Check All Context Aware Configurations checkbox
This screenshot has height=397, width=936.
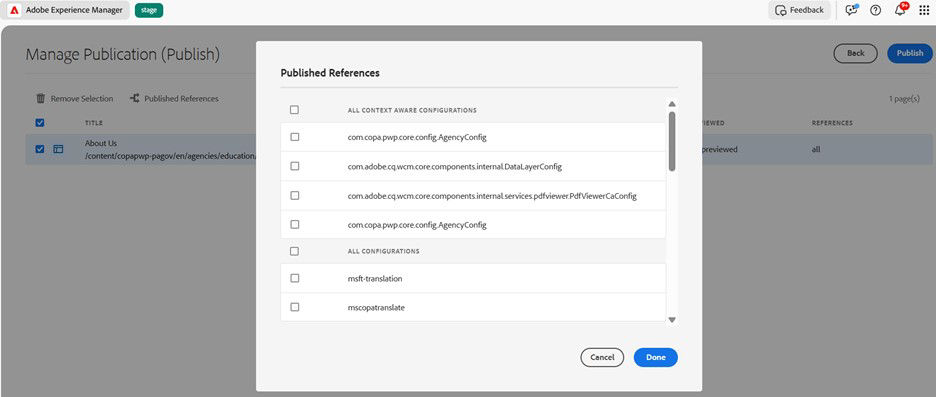(294, 110)
